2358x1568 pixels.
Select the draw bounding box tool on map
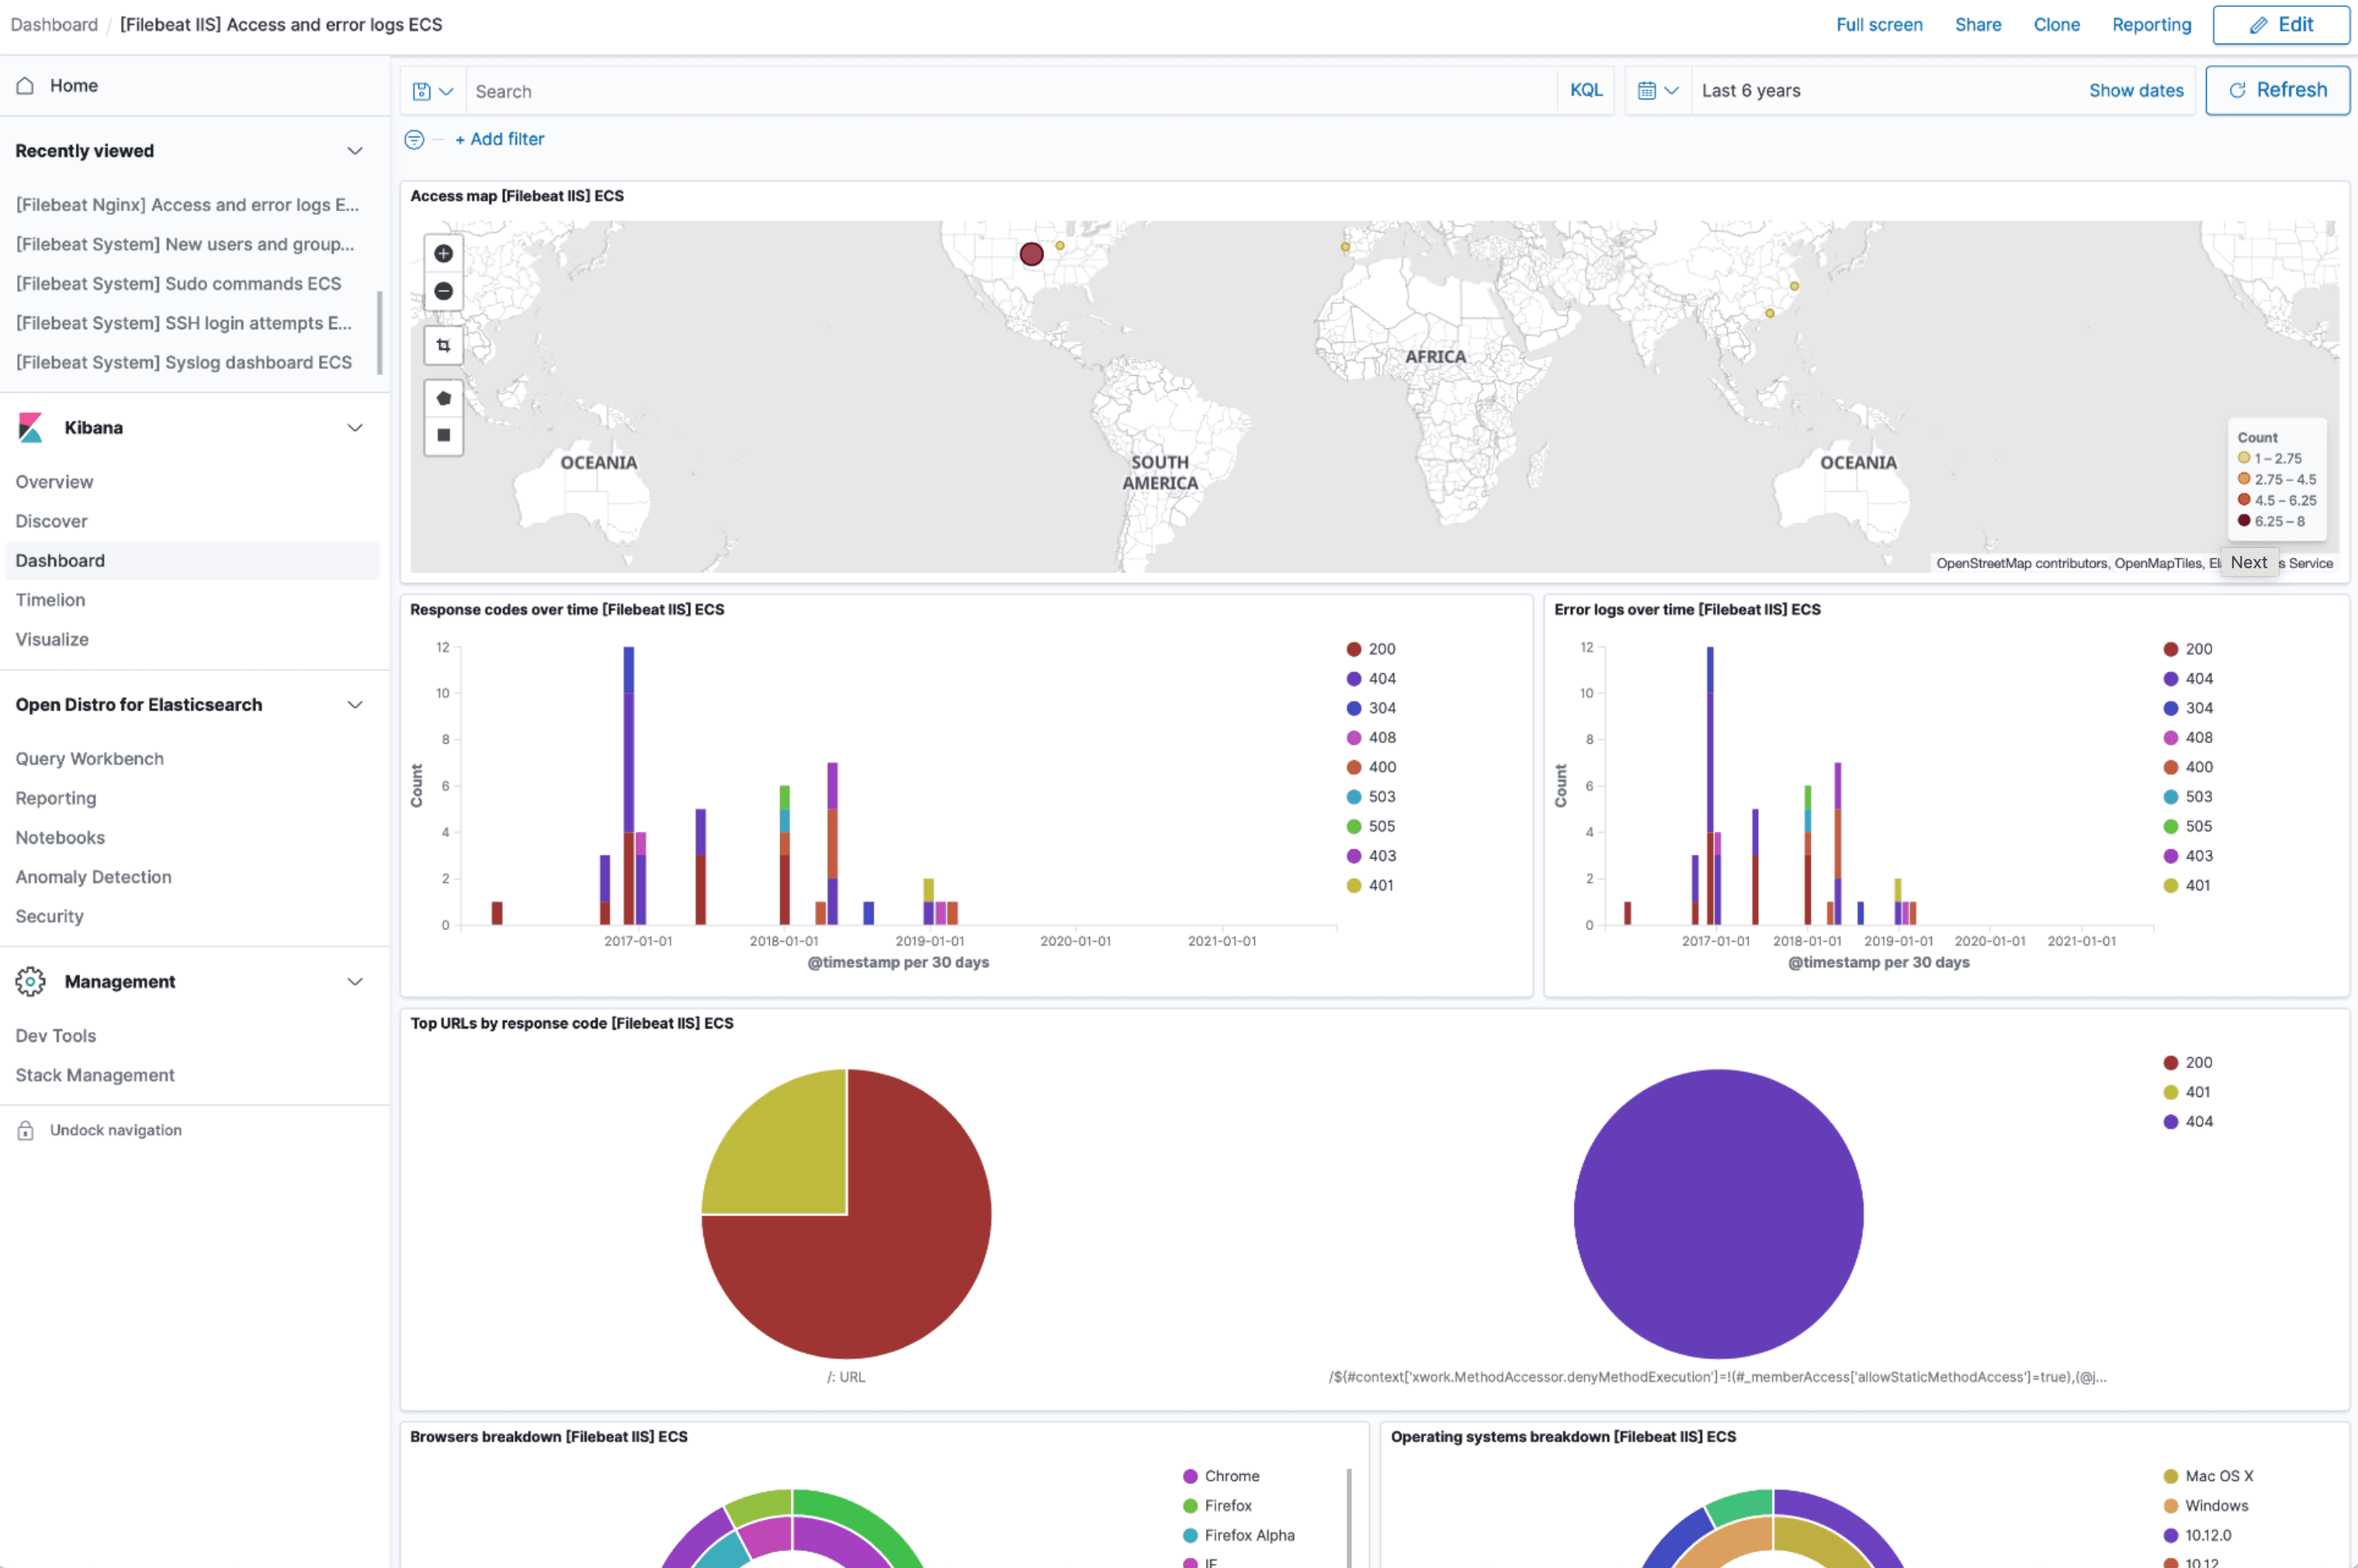tap(443, 435)
